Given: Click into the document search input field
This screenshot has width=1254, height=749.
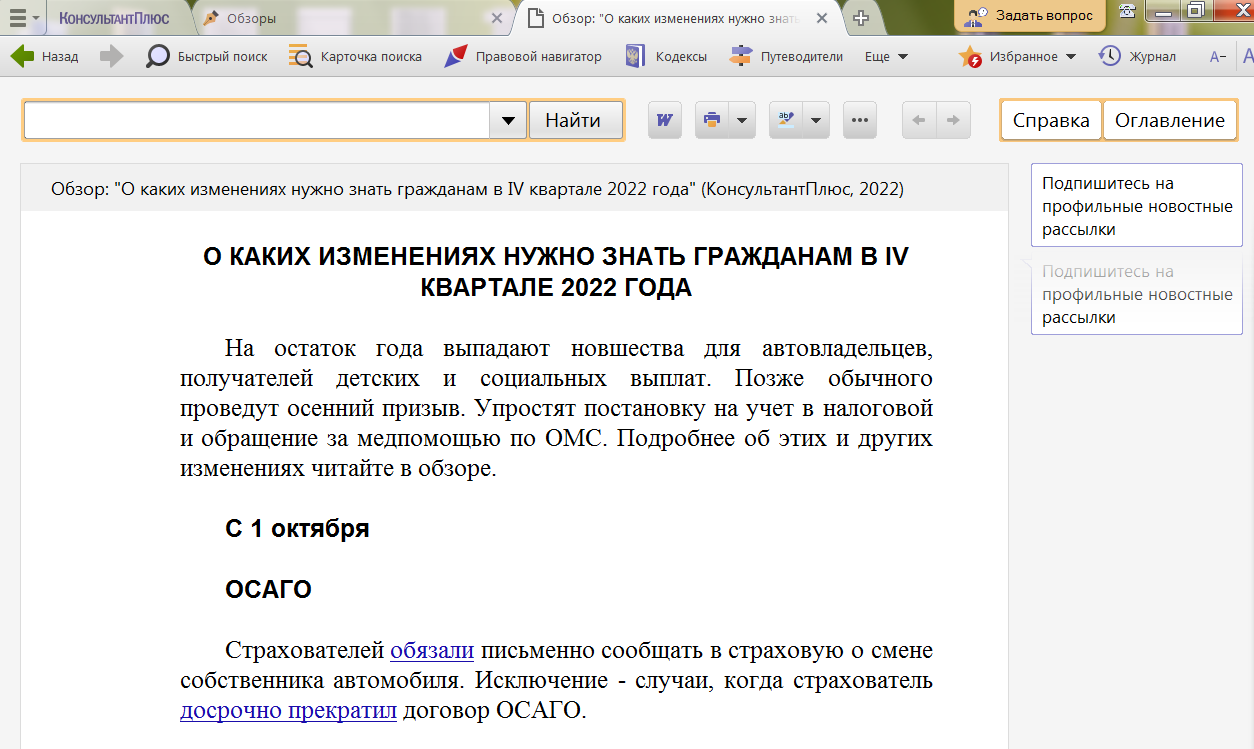Looking at the screenshot, I should click(256, 120).
